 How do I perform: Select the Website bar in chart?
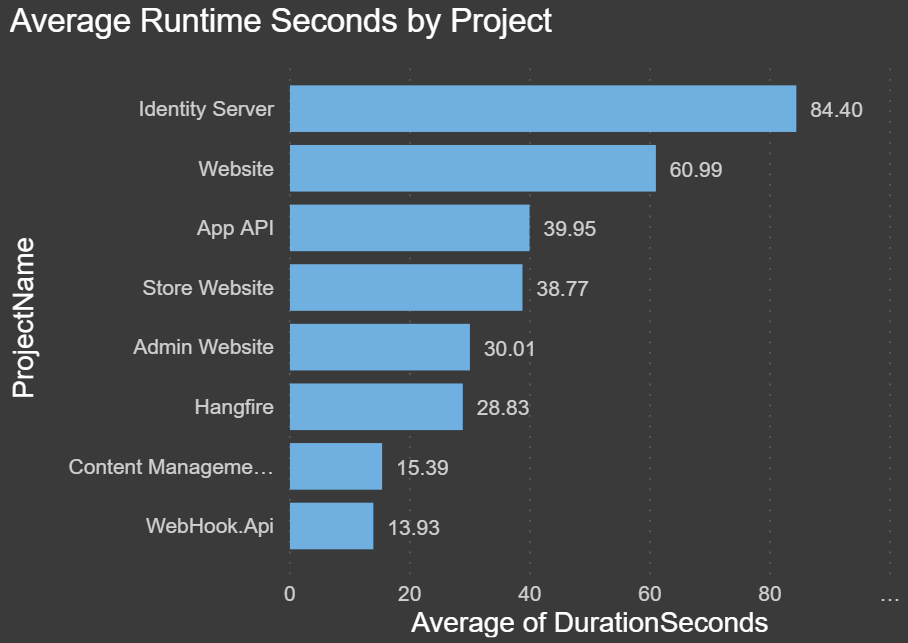472,168
